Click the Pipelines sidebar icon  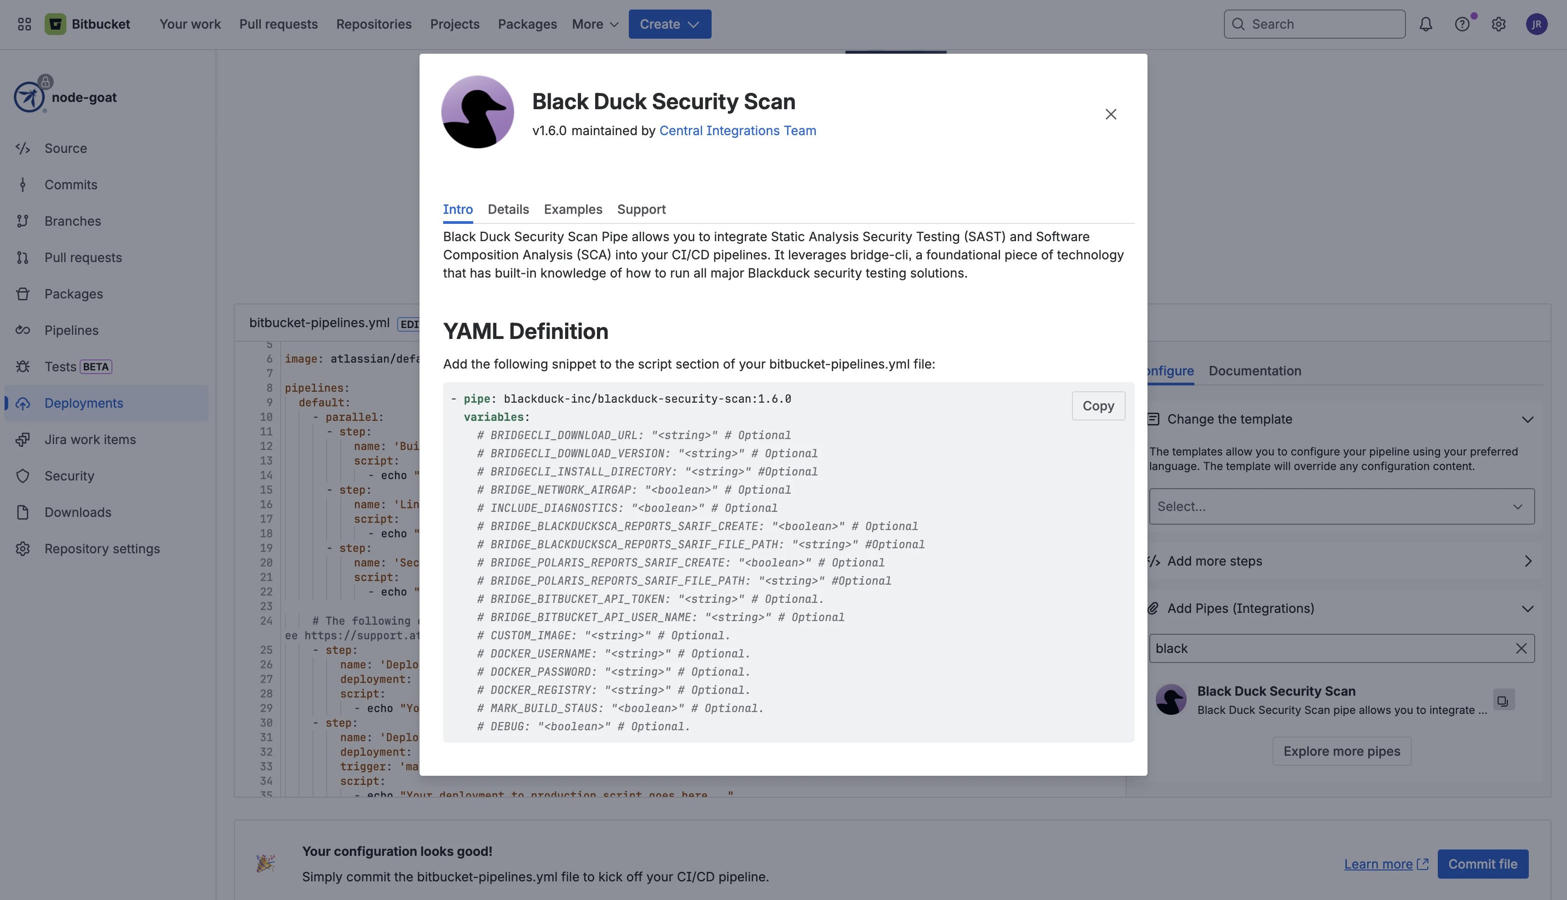23,331
